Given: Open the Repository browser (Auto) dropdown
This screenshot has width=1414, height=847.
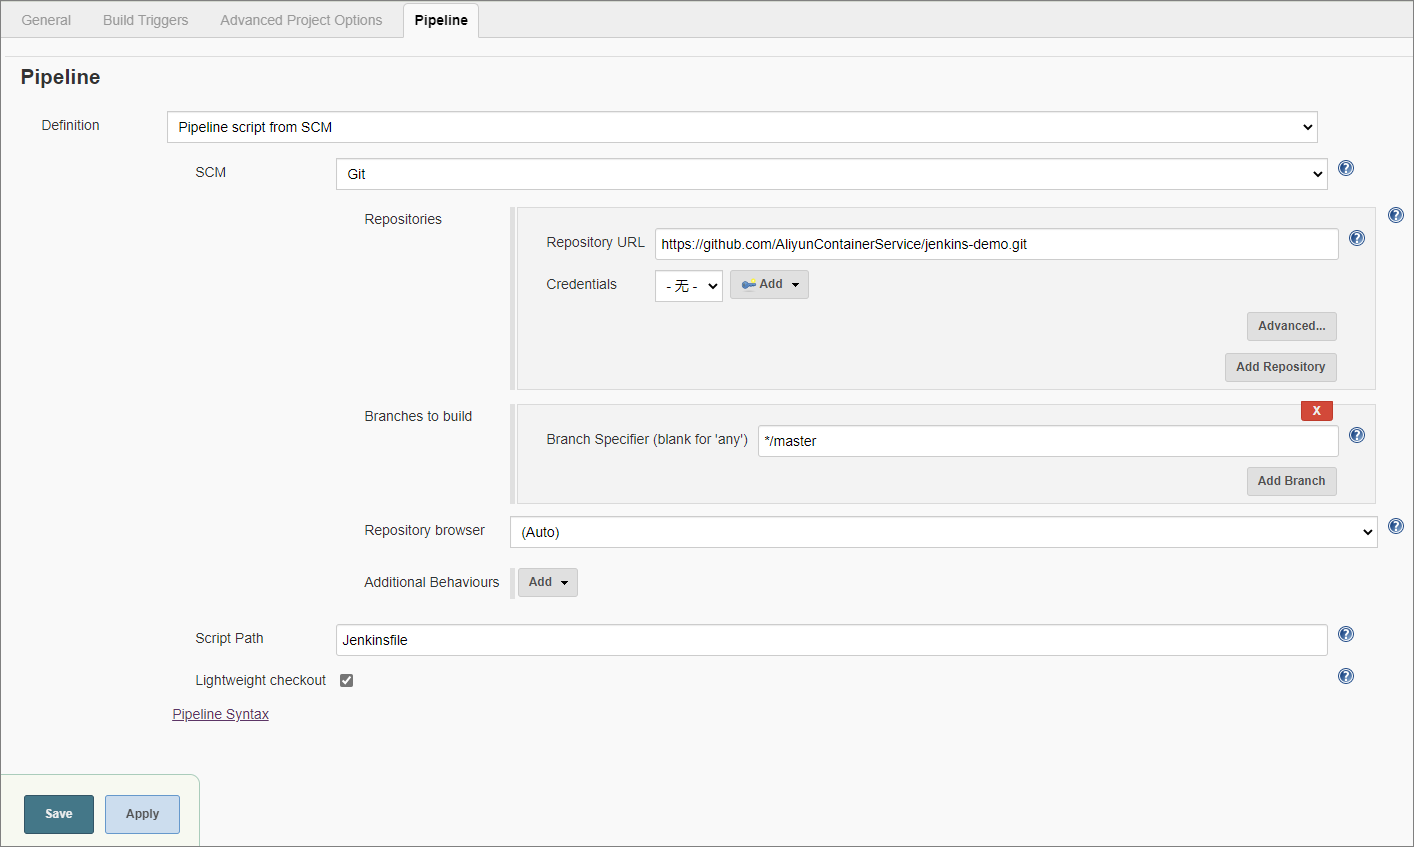Looking at the screenshot, I should click(x=944, y=532).
